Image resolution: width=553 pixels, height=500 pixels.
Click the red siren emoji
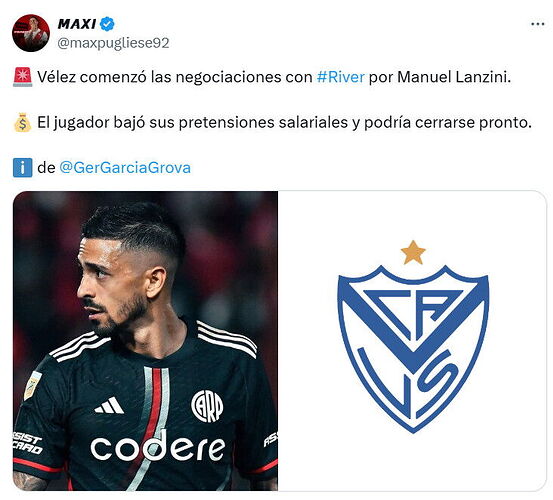pyautogui.click(x=23, y=77)
